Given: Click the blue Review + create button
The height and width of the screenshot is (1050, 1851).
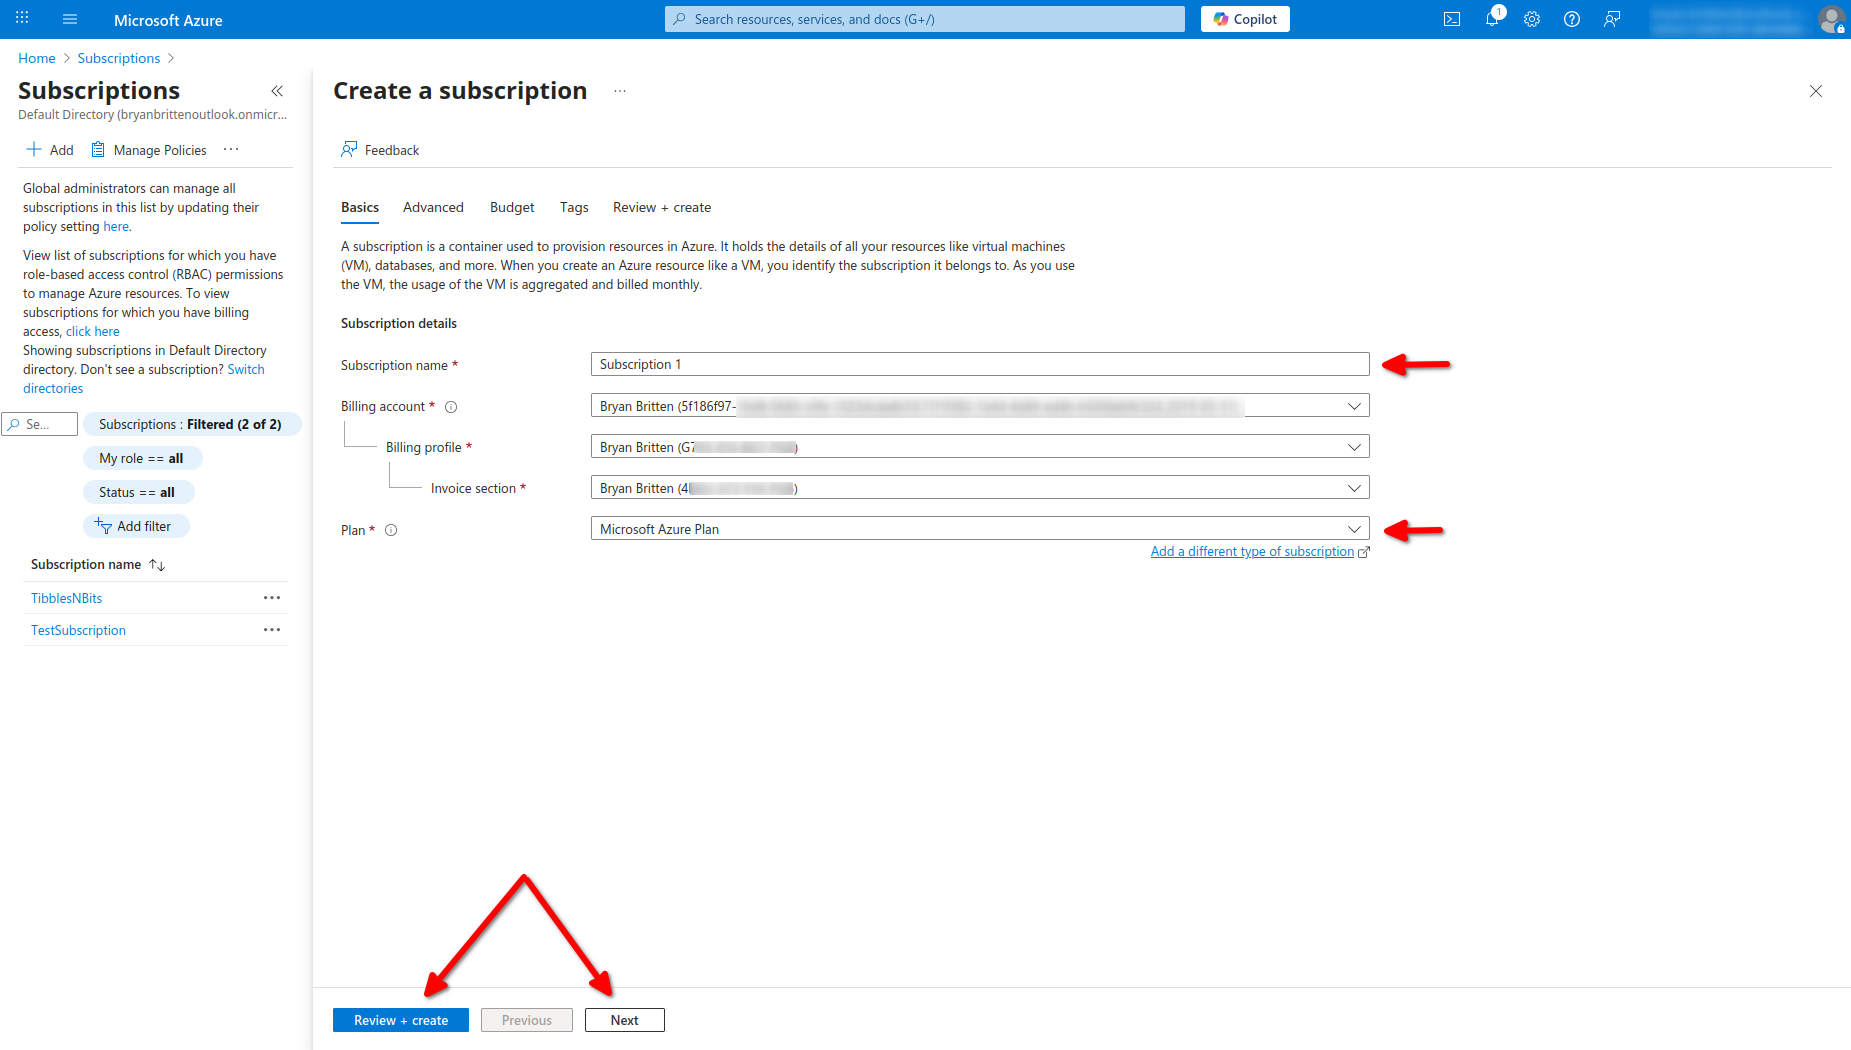Looking at the screenshot, I should pyautogui.click(x=401, y=1020).
